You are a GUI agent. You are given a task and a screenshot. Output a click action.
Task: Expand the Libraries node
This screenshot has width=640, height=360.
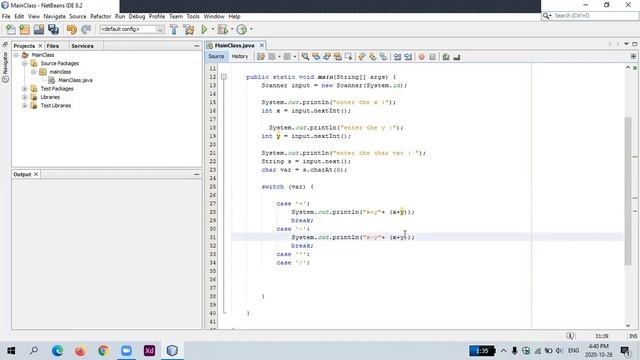[25, 97]
